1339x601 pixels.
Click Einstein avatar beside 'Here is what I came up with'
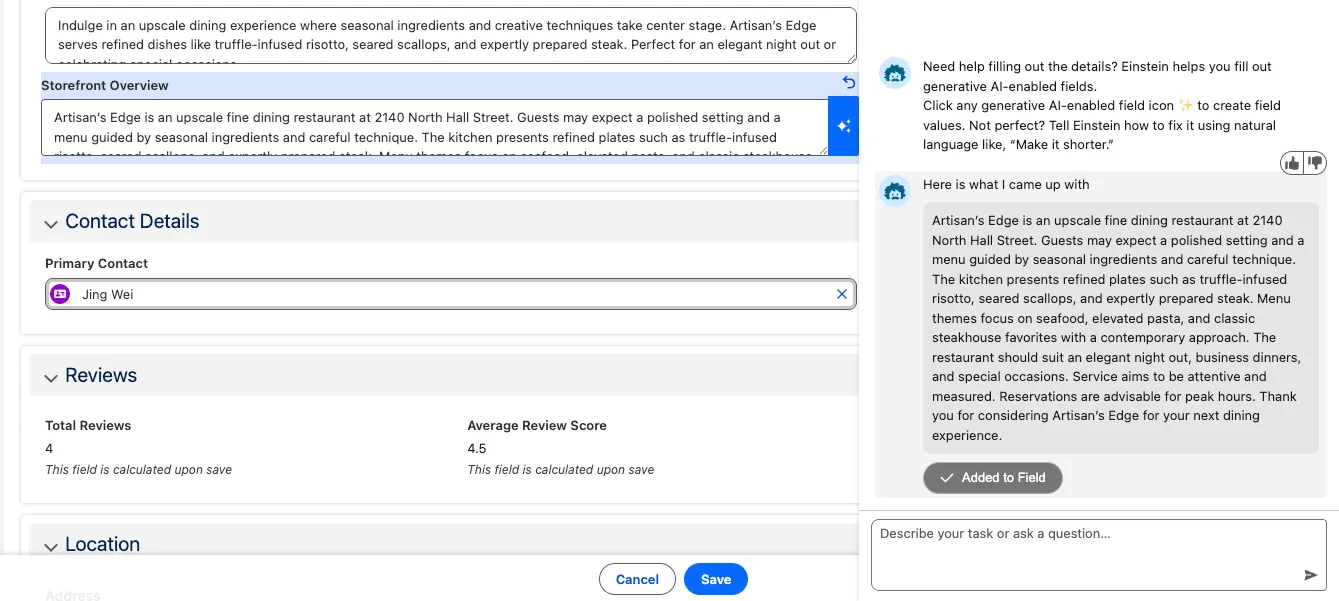pos(894,190)
